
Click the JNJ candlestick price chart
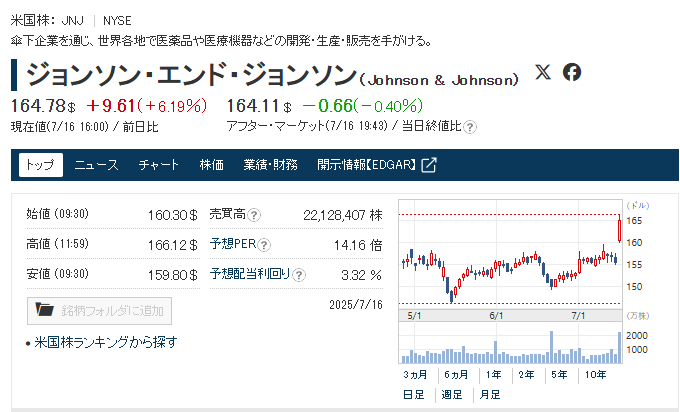point(510,255)
